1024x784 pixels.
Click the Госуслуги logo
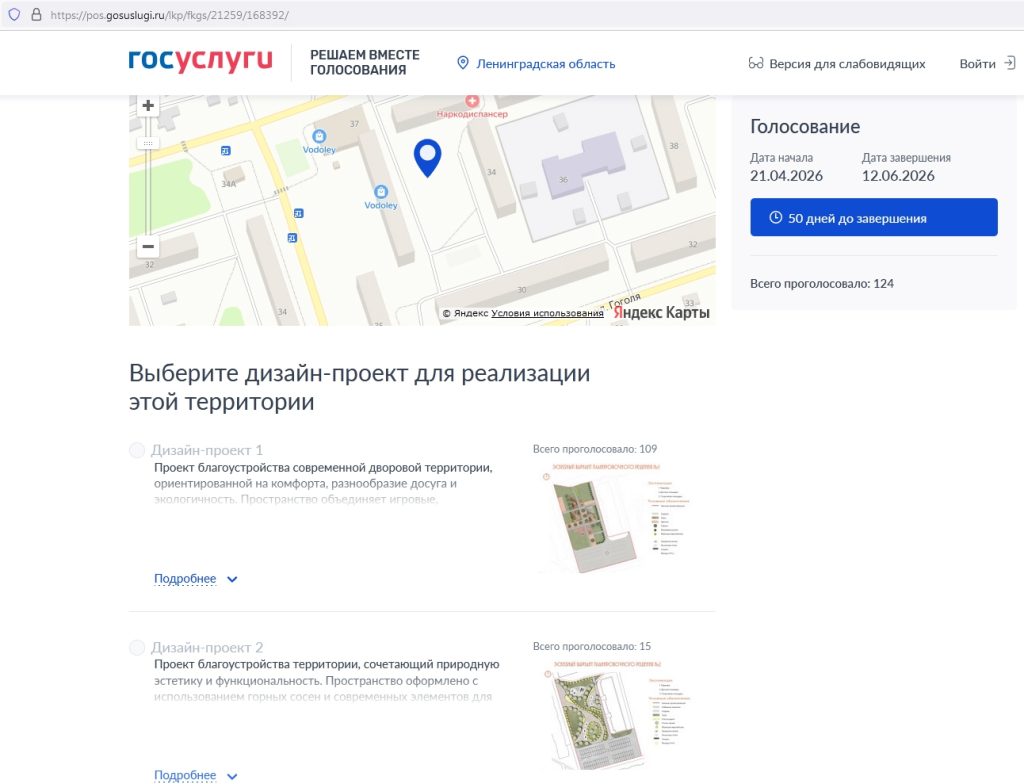coord(200,62)
